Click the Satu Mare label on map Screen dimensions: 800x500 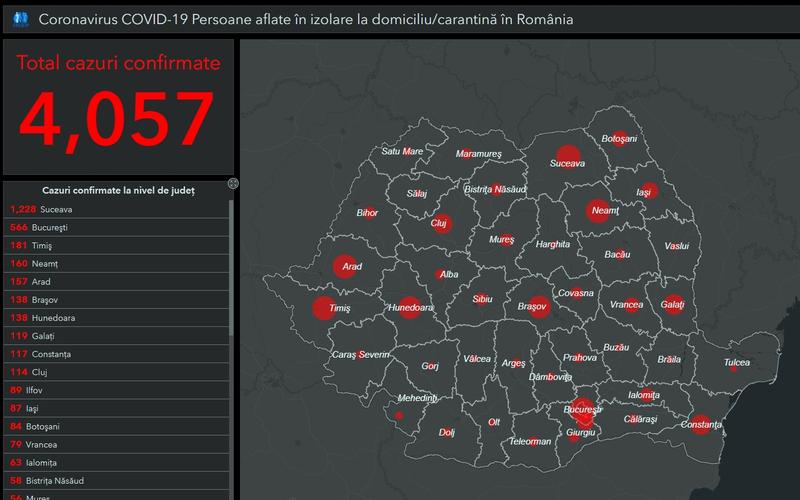[x=402, y=151]
